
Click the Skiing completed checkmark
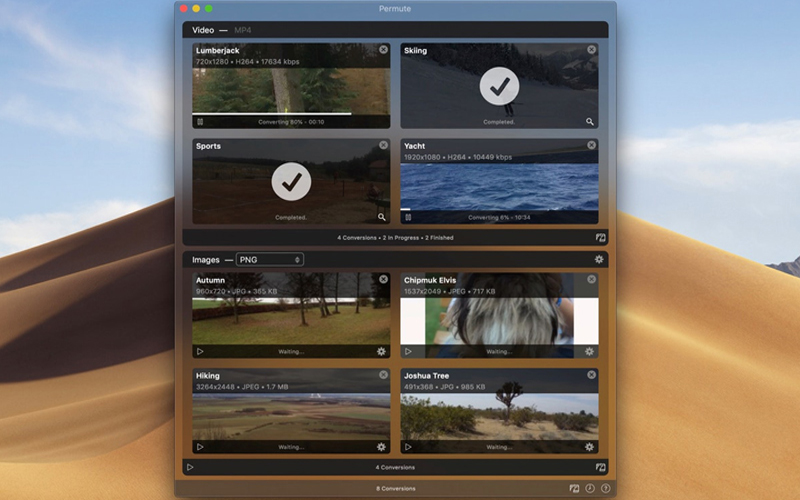pos(499,86)
